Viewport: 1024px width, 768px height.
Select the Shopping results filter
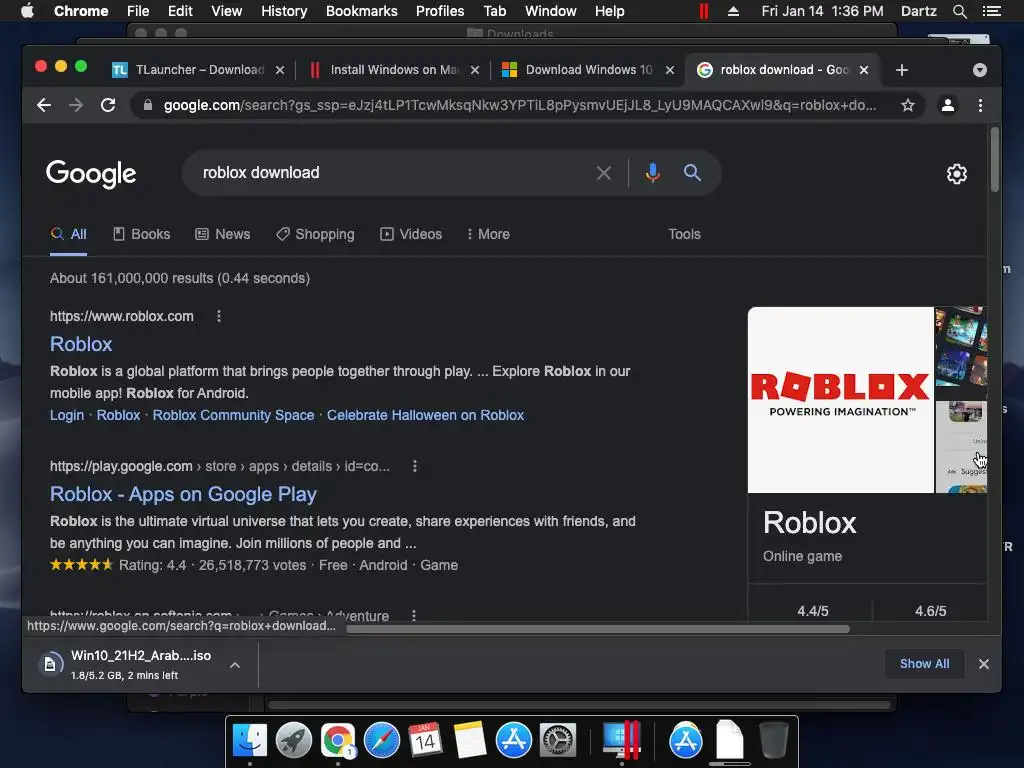click(315, 234)
